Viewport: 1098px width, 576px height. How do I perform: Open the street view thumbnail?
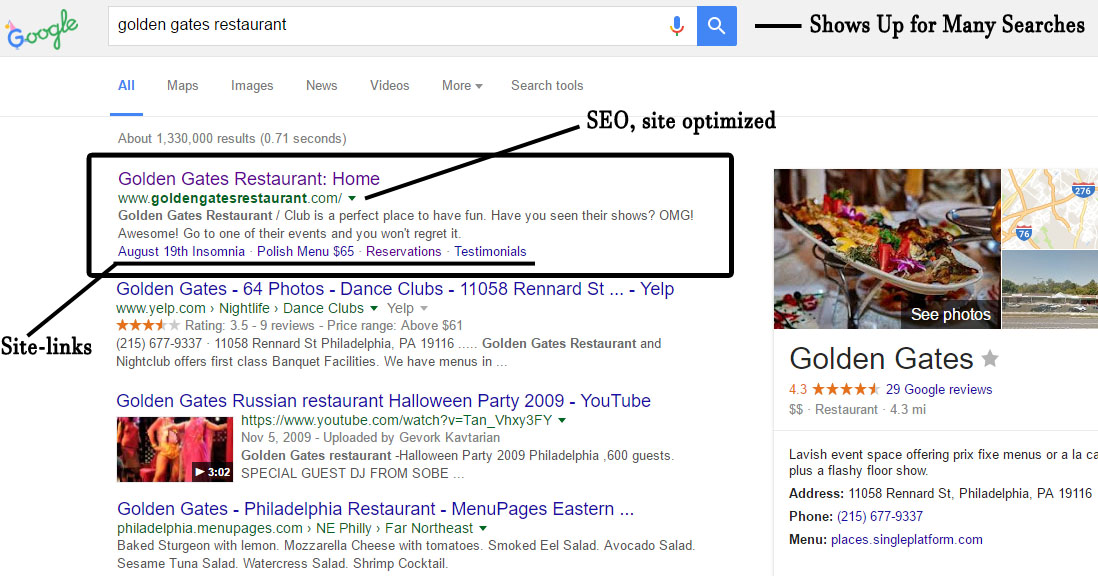click(x=1050, y=289)
